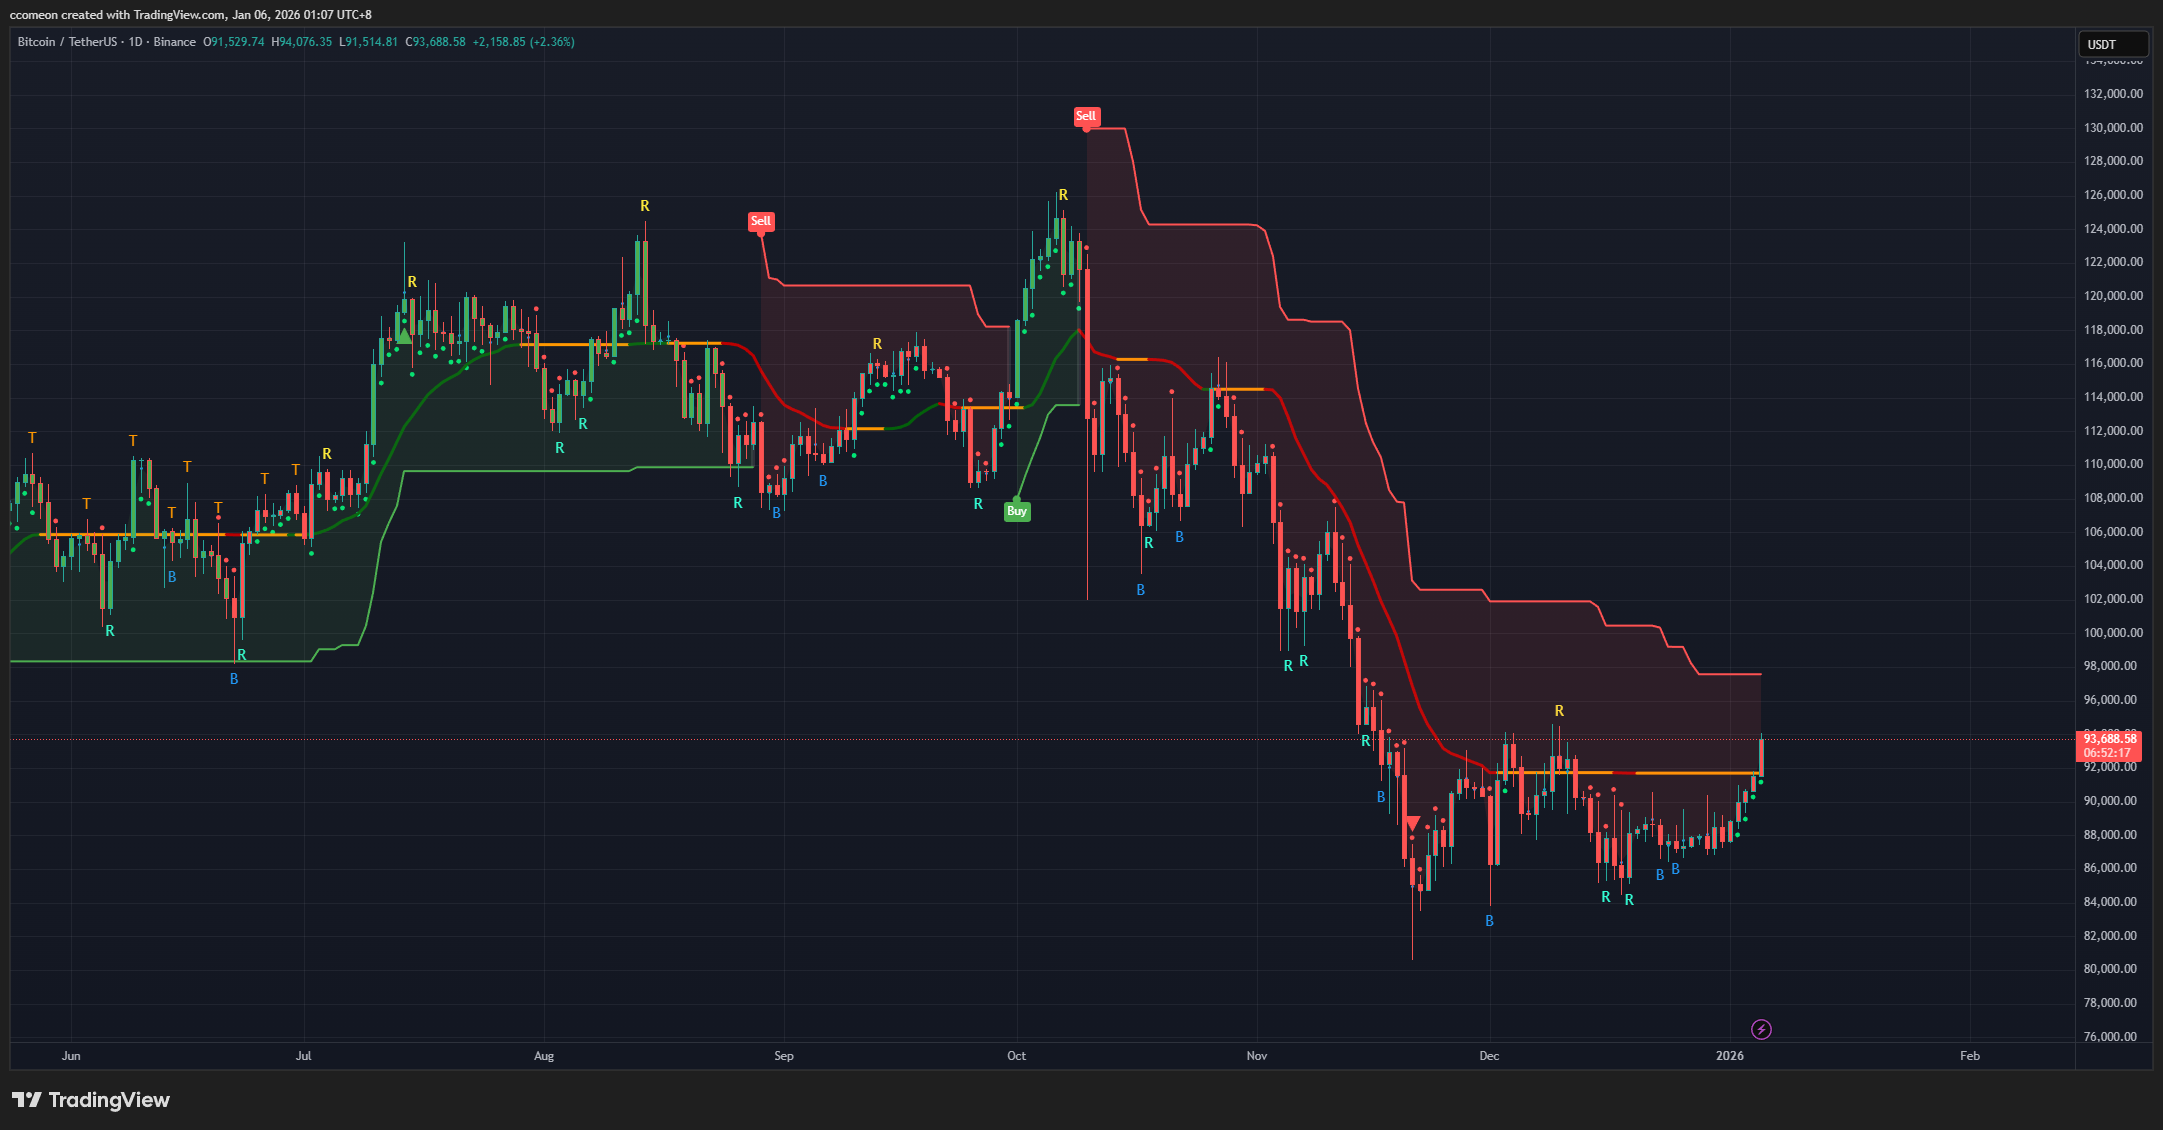Click the Binance exchange name in the legend
The height and width of the screenshot is (1130, 2163).
tap(175, 42)
